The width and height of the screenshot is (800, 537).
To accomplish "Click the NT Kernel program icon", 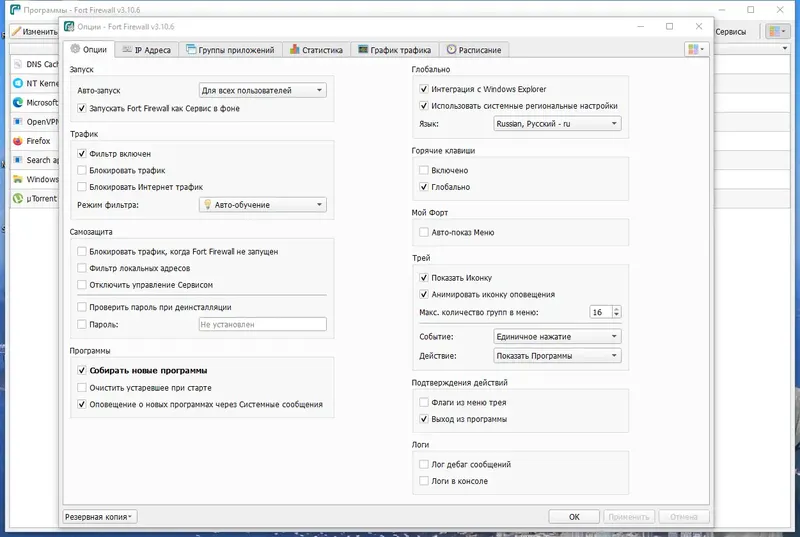I will point(18,83).
